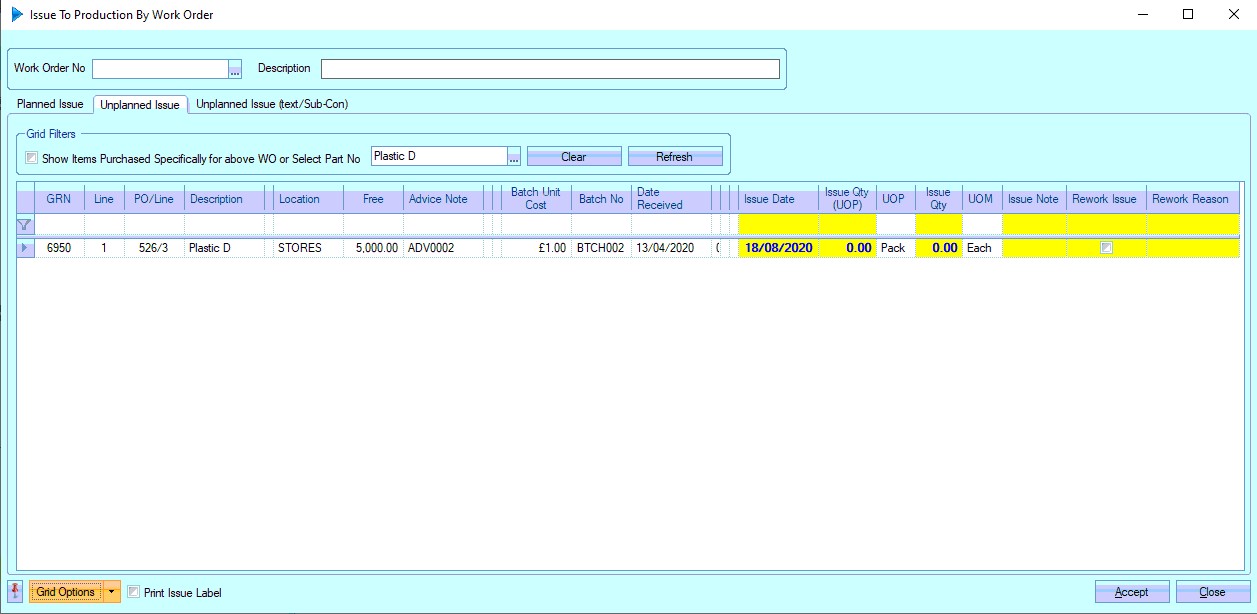
Task: Maximize the Issue To Production window
Action: [1187, 15]
